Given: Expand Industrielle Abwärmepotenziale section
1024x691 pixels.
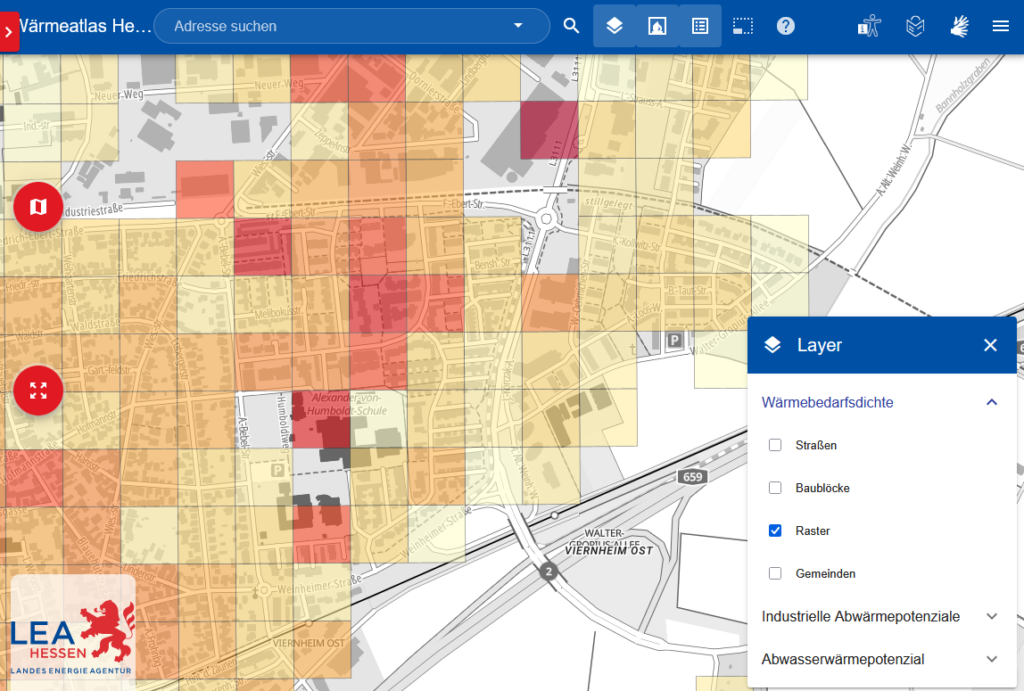Looking at the screenshot, I should 991,616.
